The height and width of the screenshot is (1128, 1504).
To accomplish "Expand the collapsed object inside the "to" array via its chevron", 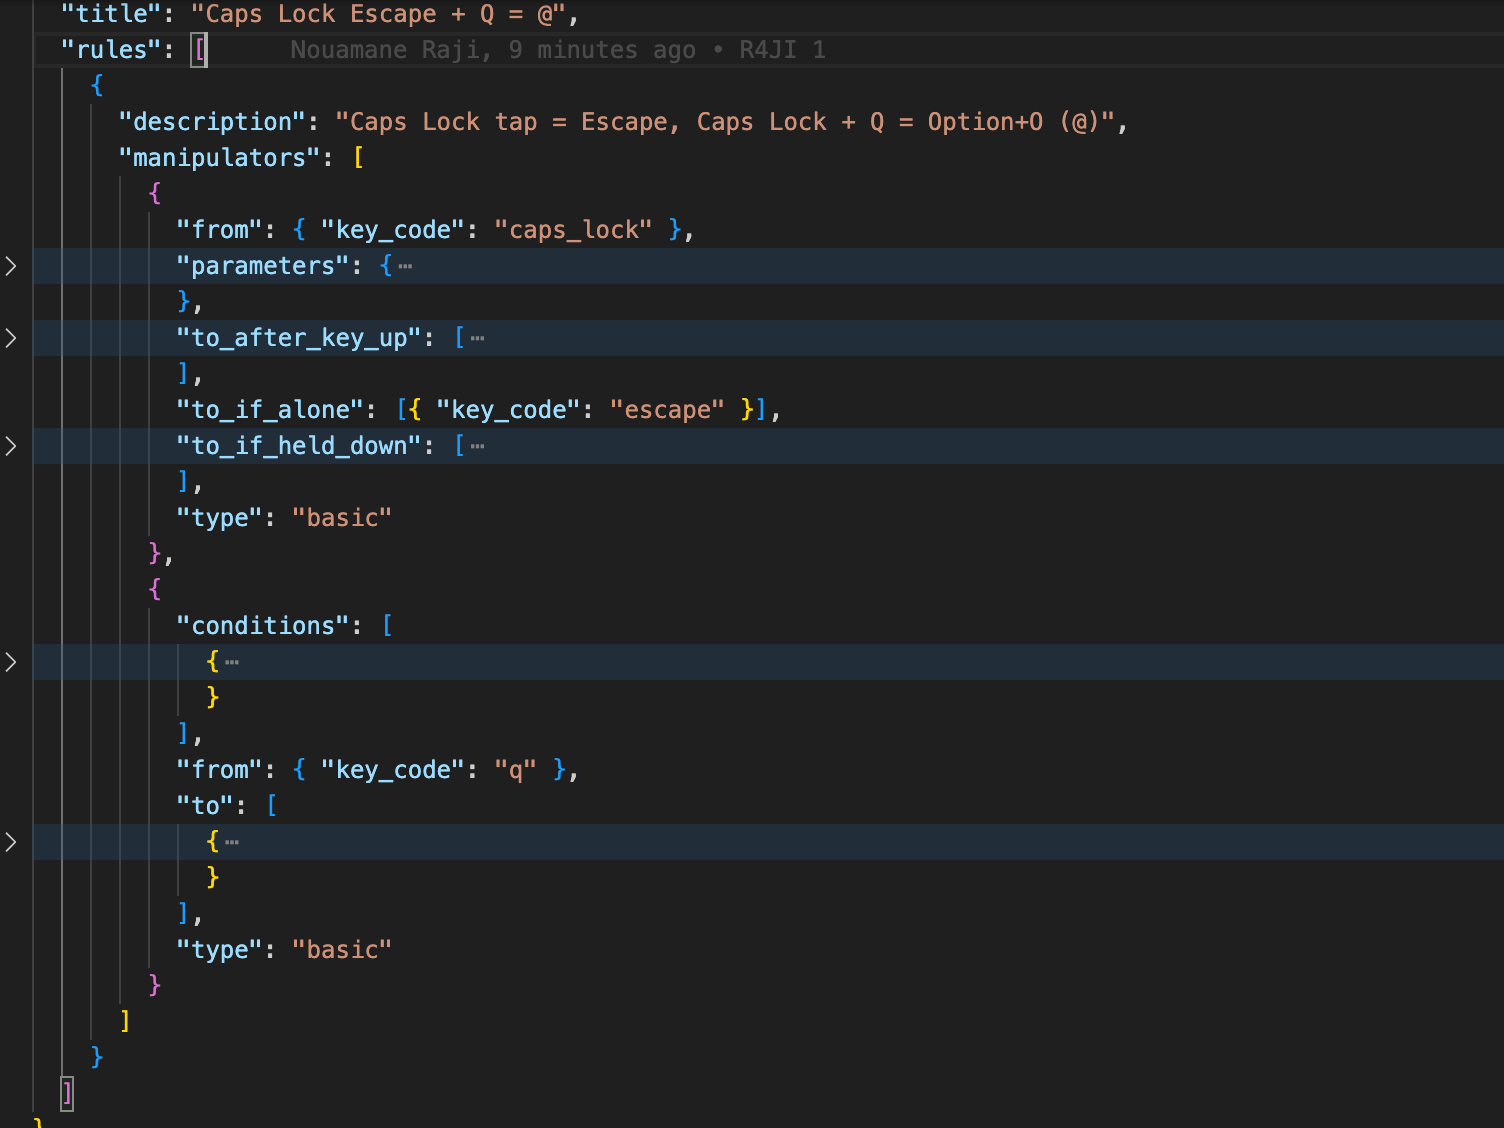I will pyautogui.click(x=11, y=842).
